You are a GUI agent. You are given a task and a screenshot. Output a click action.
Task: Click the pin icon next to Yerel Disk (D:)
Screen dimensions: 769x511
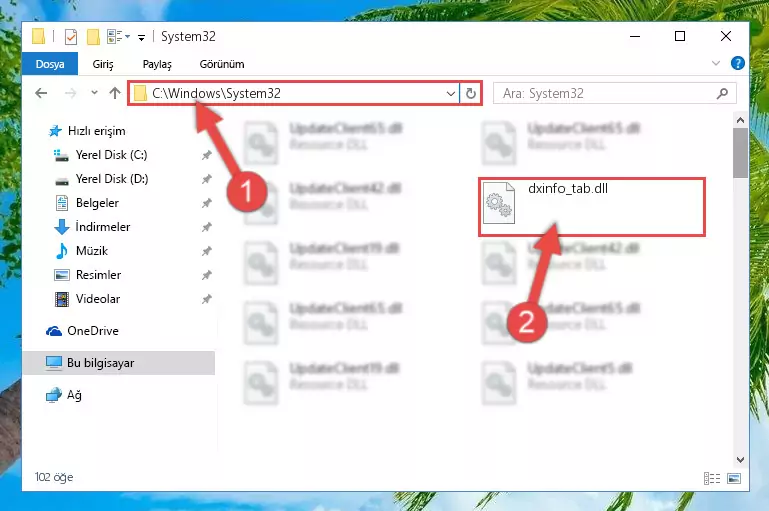pyautogui.click(x=206, y=179)
